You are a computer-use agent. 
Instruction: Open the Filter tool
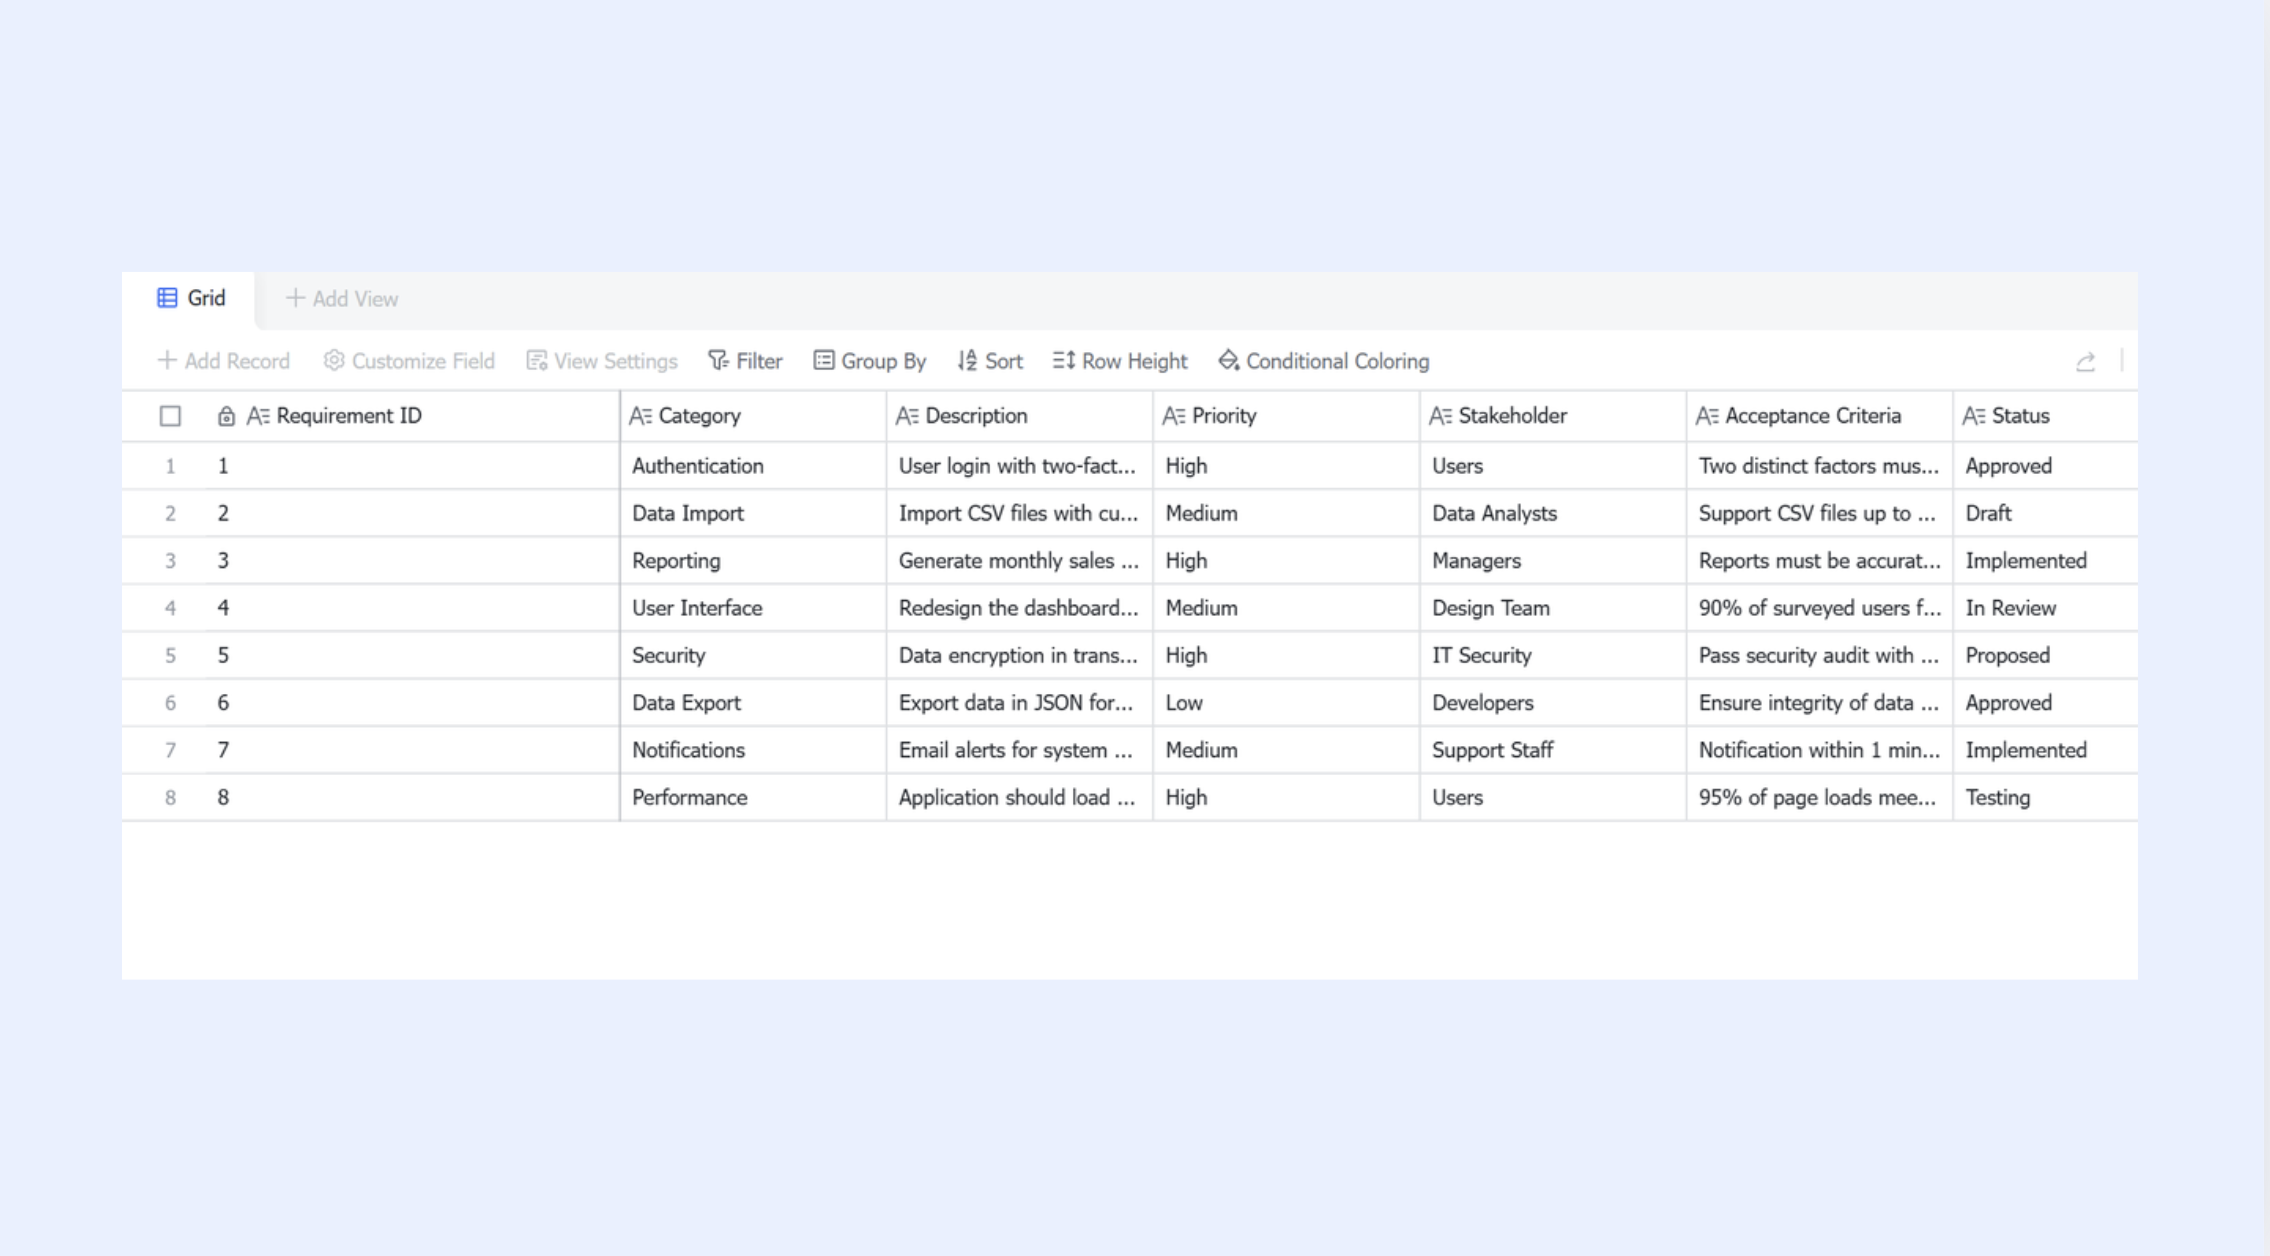coord(745,361)
